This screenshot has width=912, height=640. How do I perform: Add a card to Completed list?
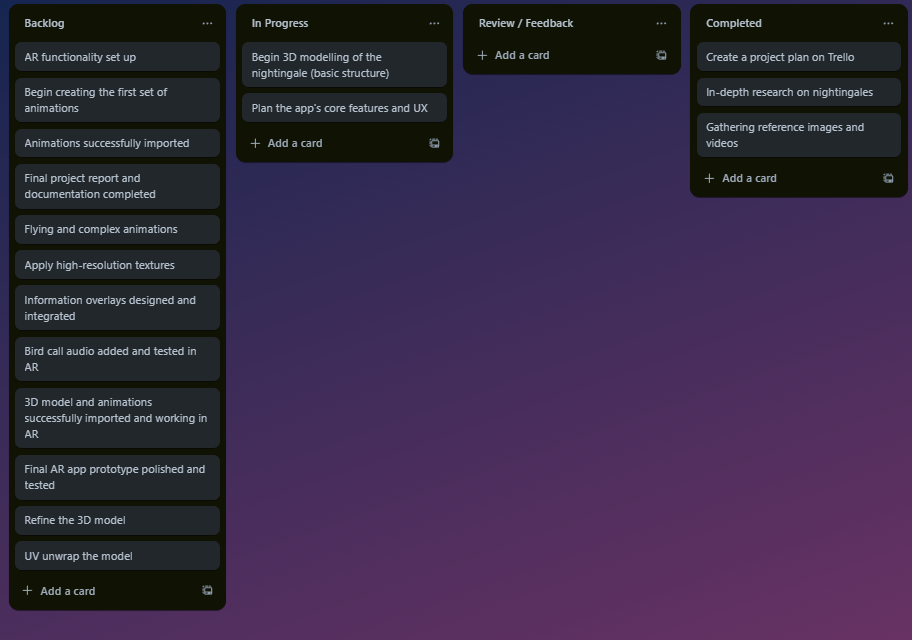pyautogui.click(x=749, y=178)
